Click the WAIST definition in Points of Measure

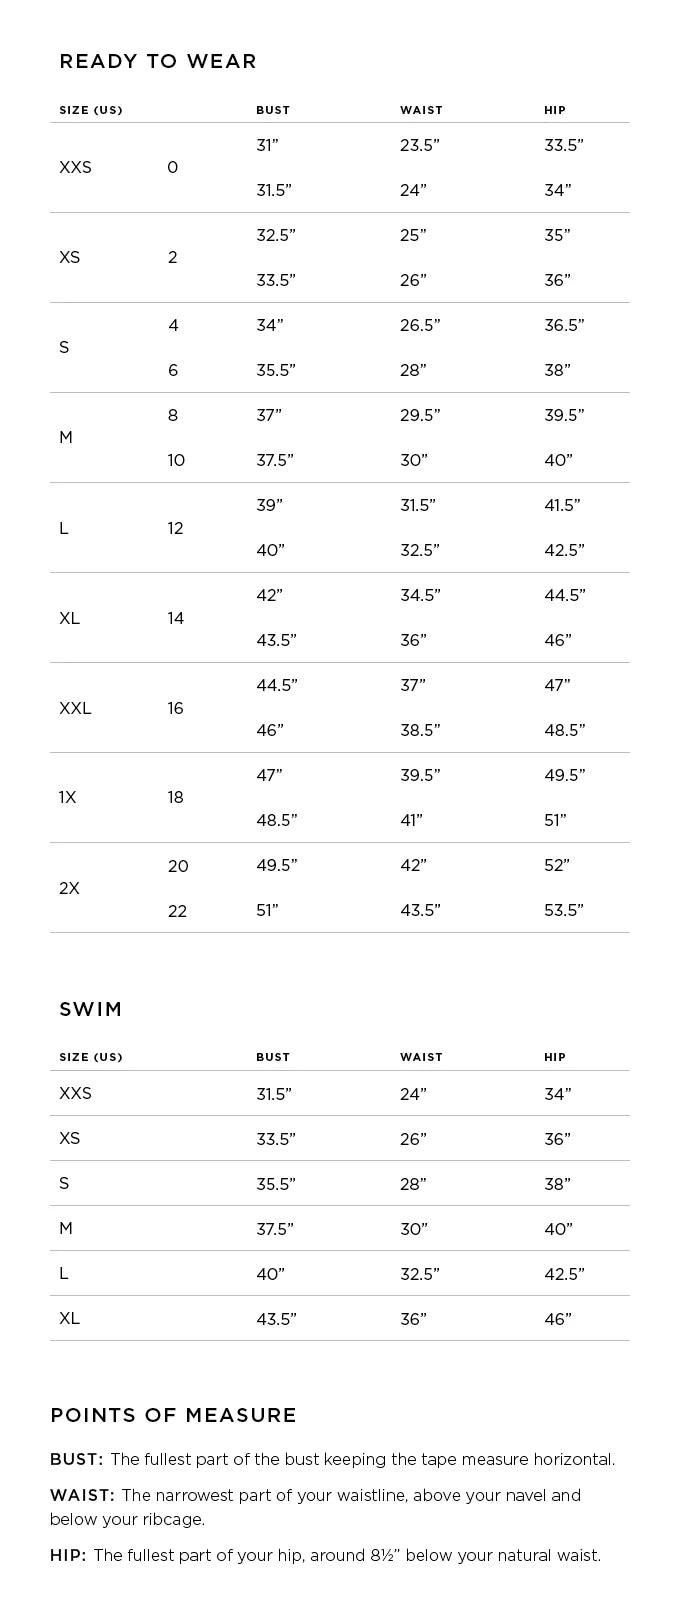(x=315, y=1507)
